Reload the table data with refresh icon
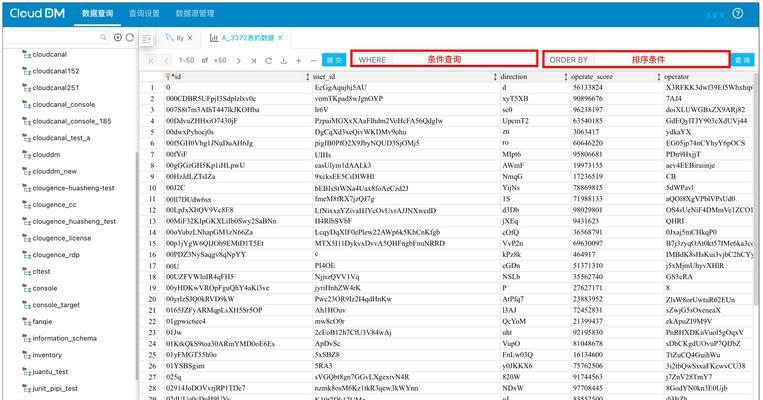Viewport: 763px width, 400px height. [x=268, y=60]
